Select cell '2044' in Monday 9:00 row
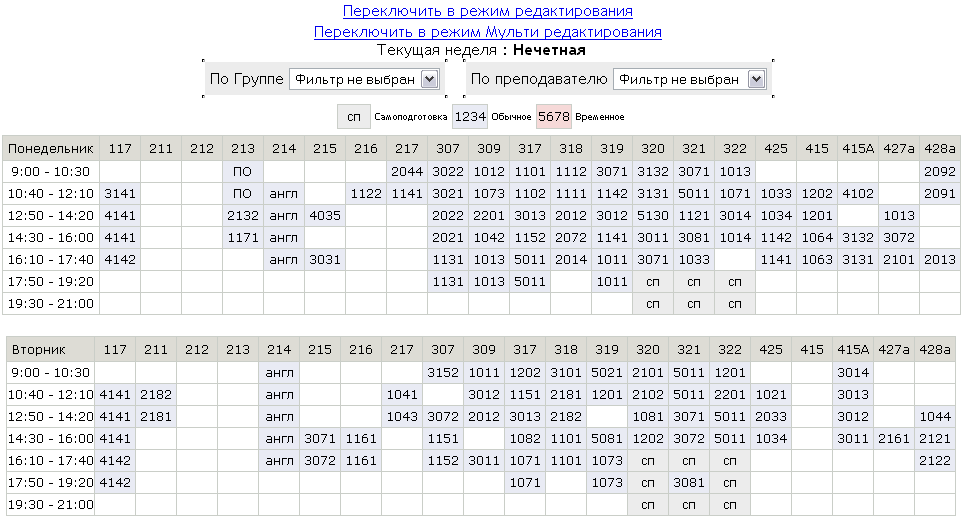 (407, 171)
